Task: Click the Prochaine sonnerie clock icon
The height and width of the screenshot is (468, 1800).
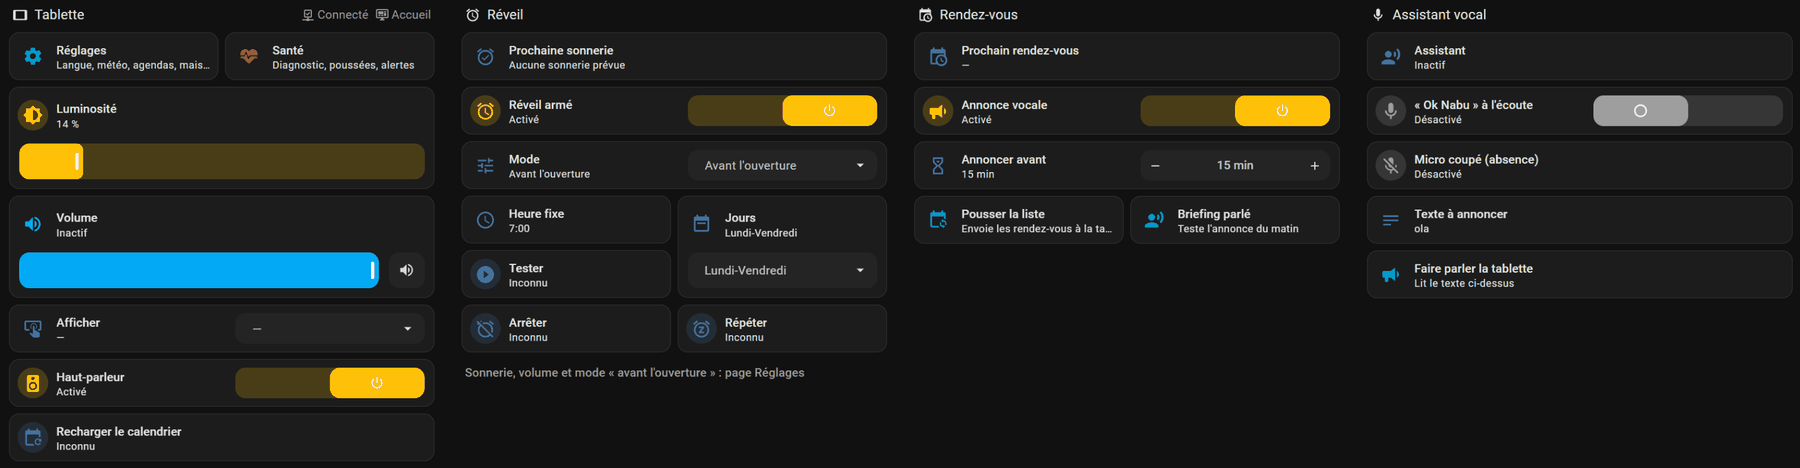Action: click(485, 57)
